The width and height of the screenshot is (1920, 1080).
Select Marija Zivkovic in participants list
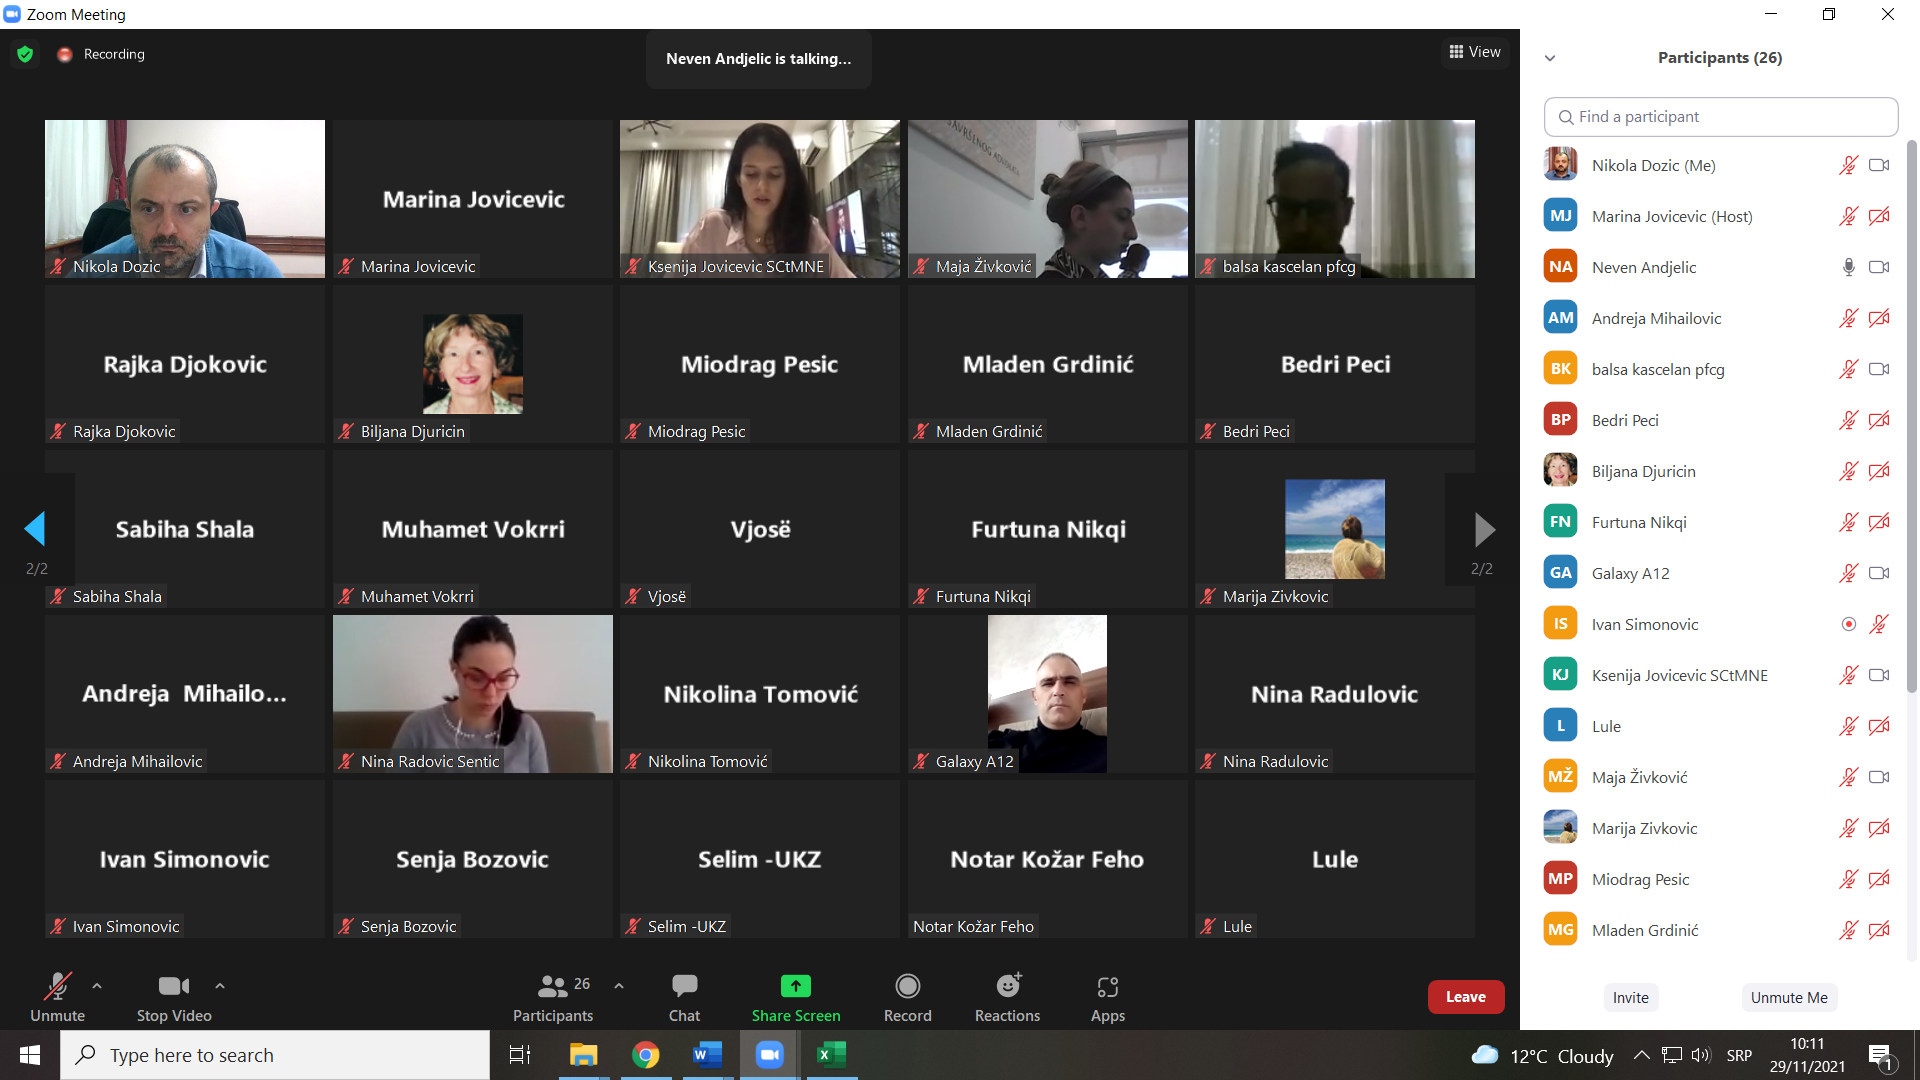[1720, 828]
